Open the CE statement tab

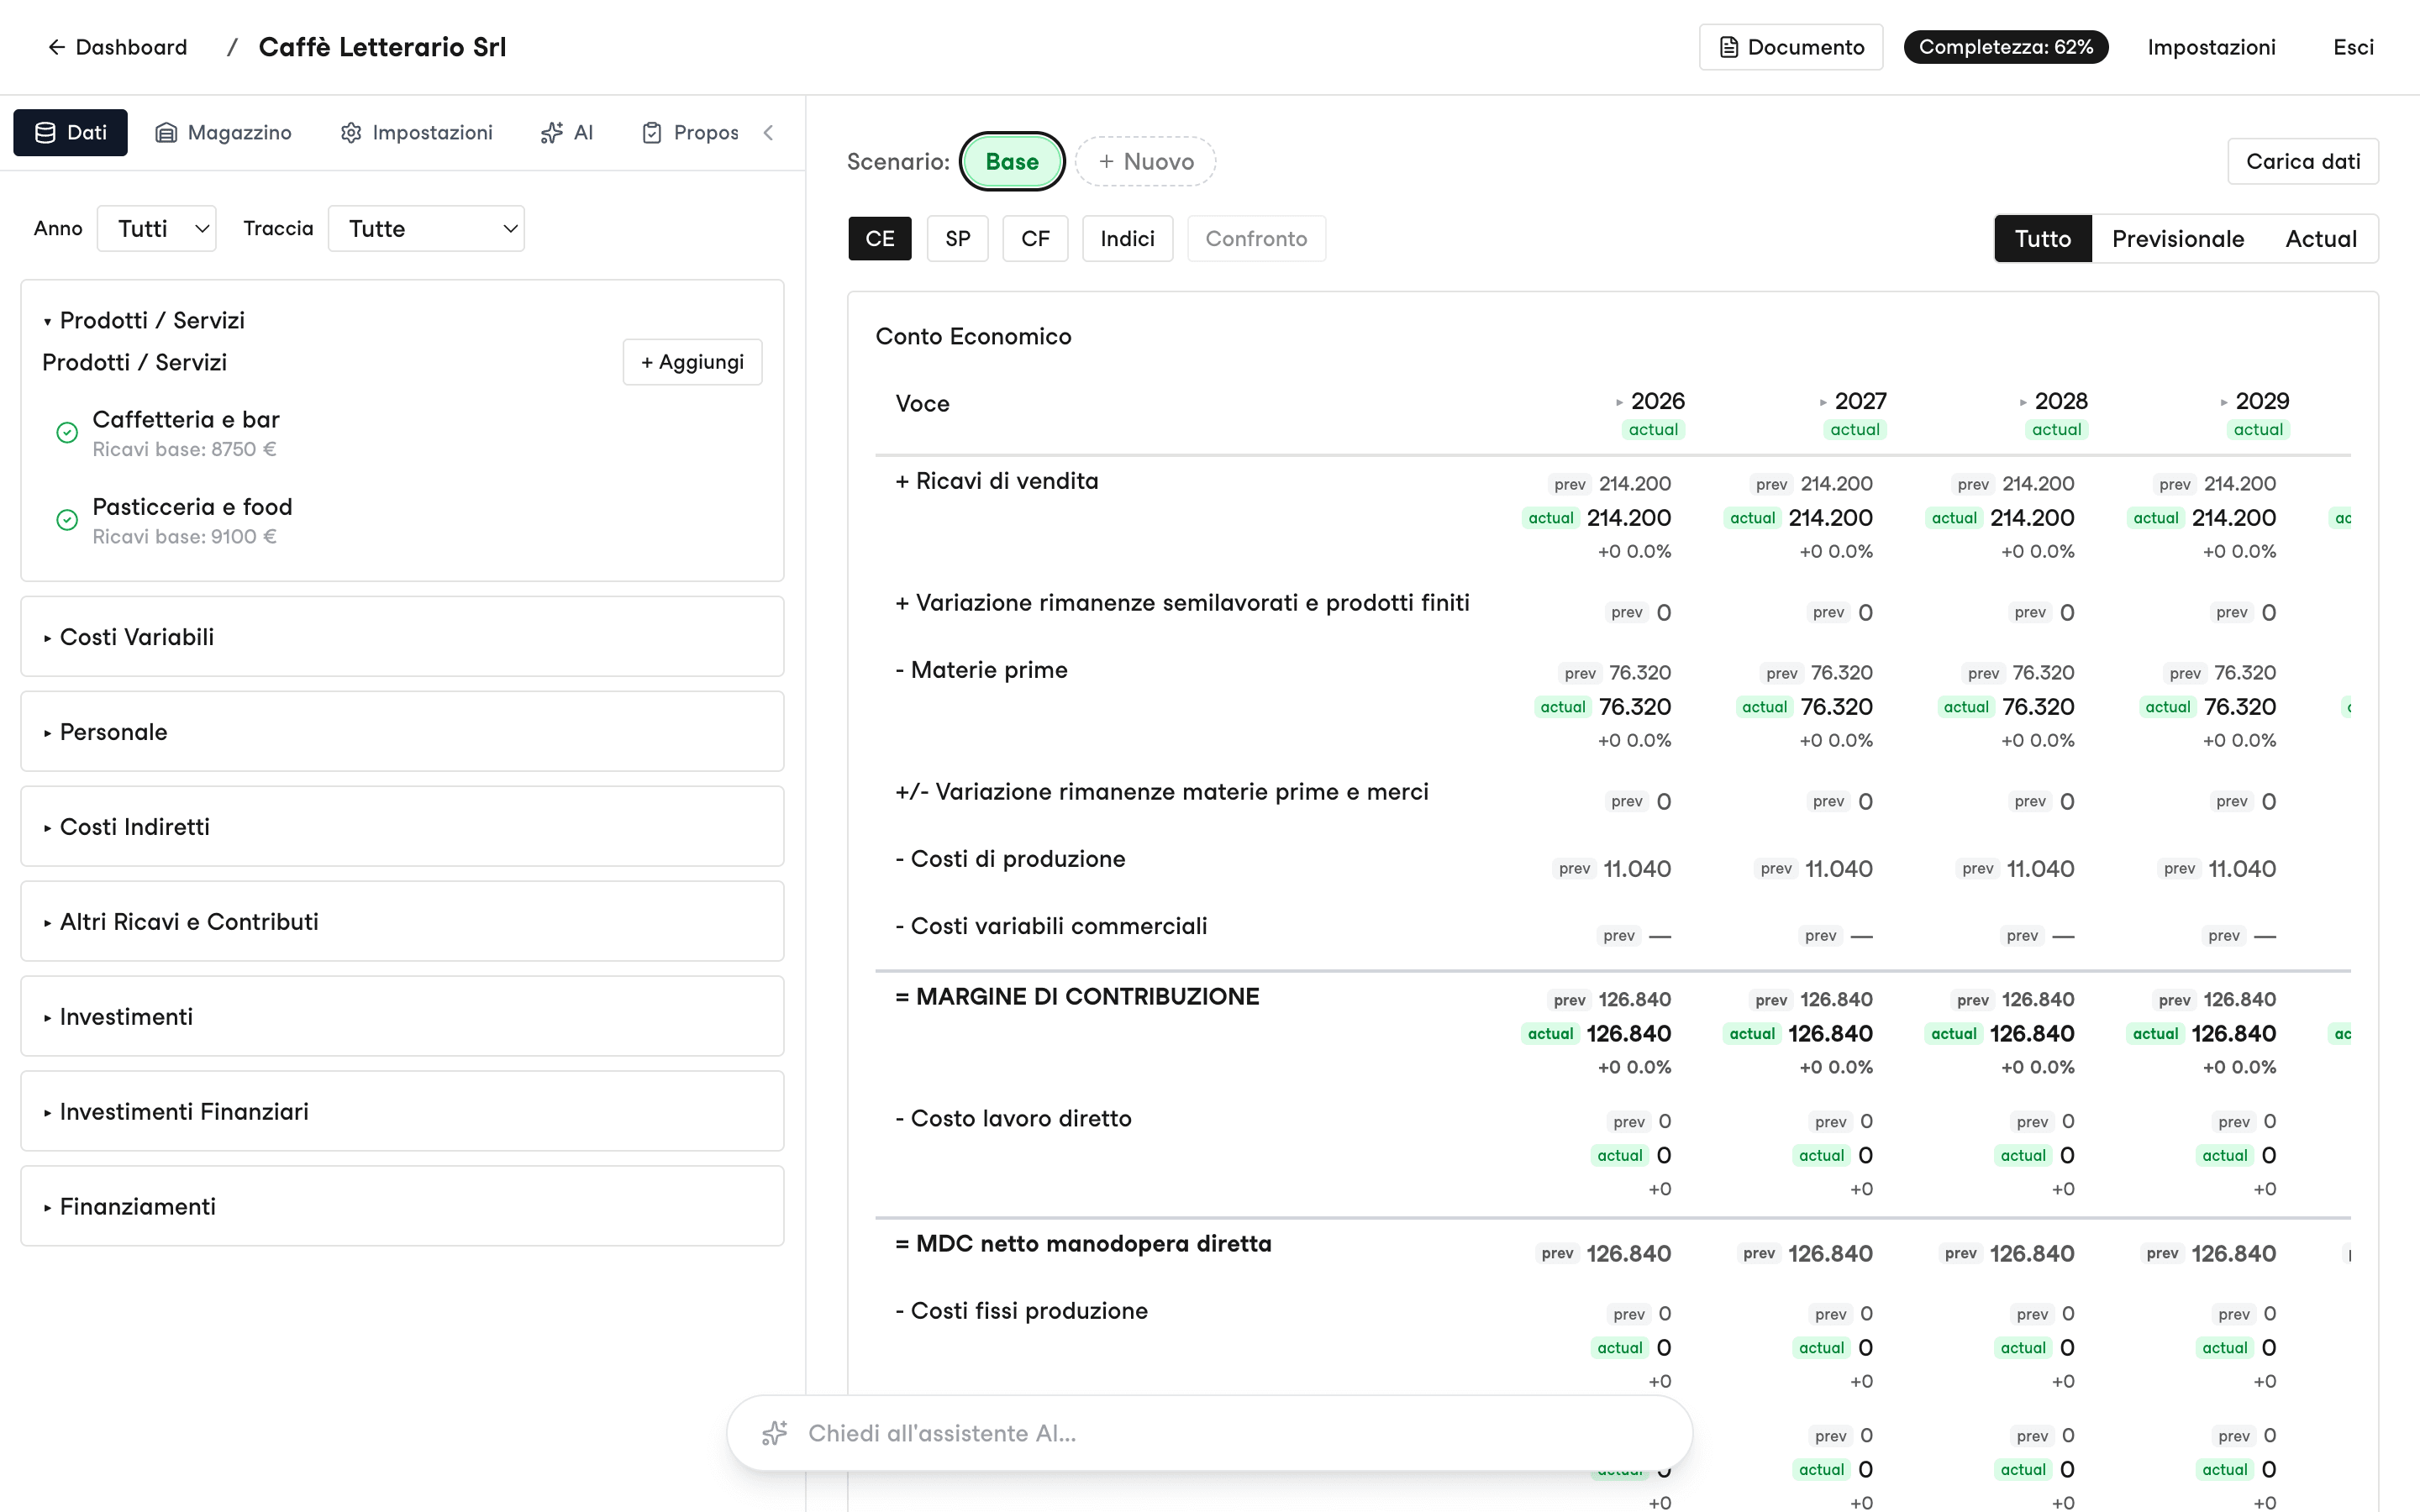(x=879, y=238)
